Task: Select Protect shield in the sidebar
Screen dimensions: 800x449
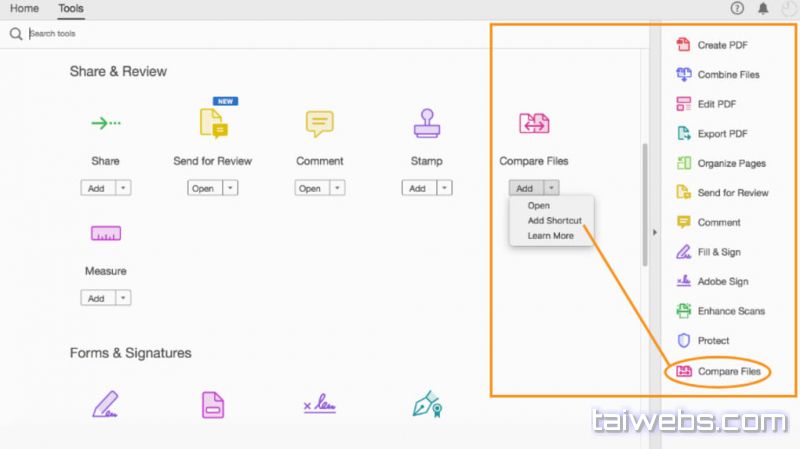Action: (712, 341)
